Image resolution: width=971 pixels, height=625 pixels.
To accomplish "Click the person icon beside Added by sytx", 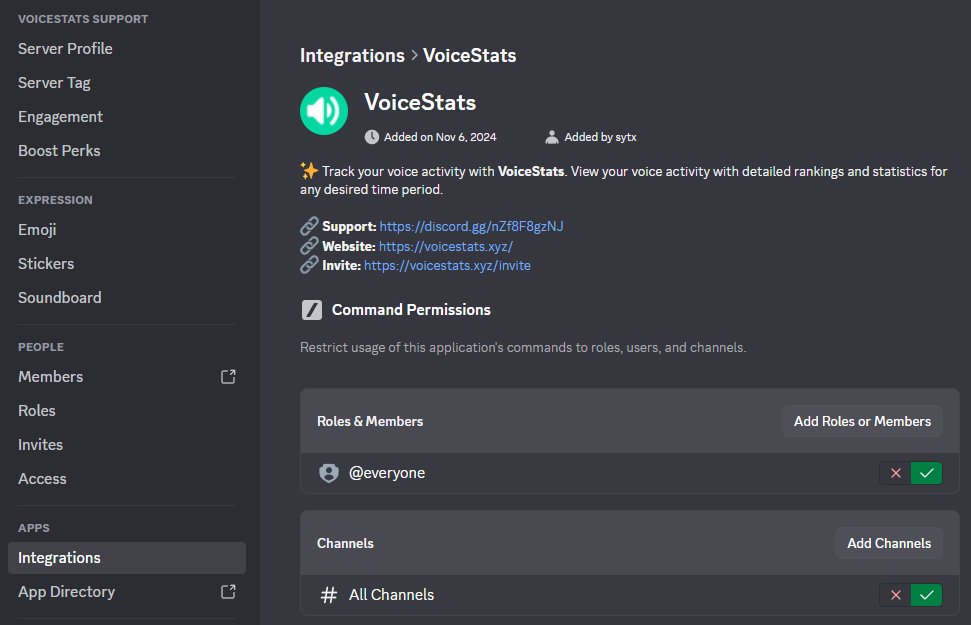I will point(552,137).
